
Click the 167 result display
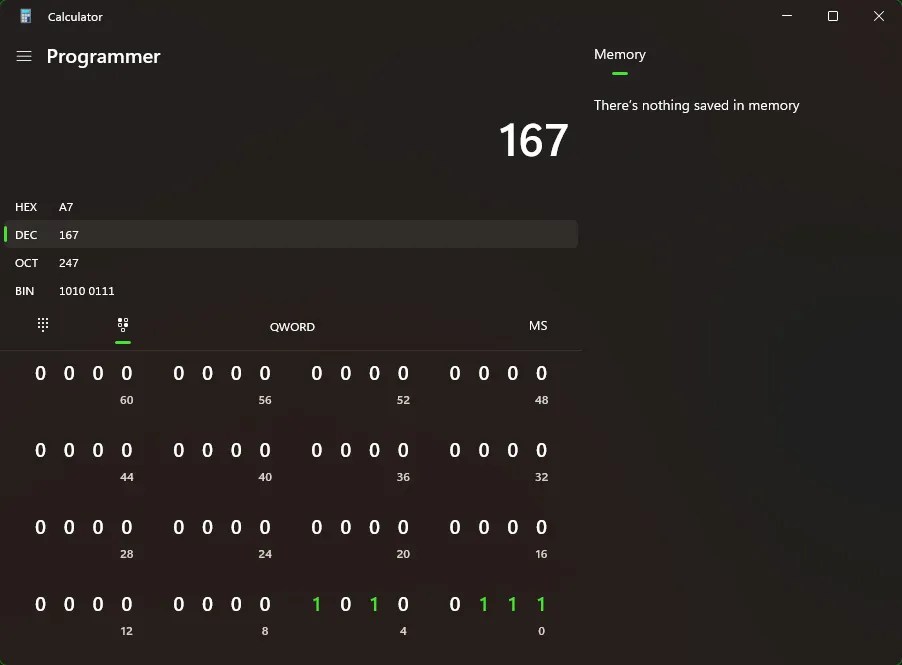click(x=533, y=141)
